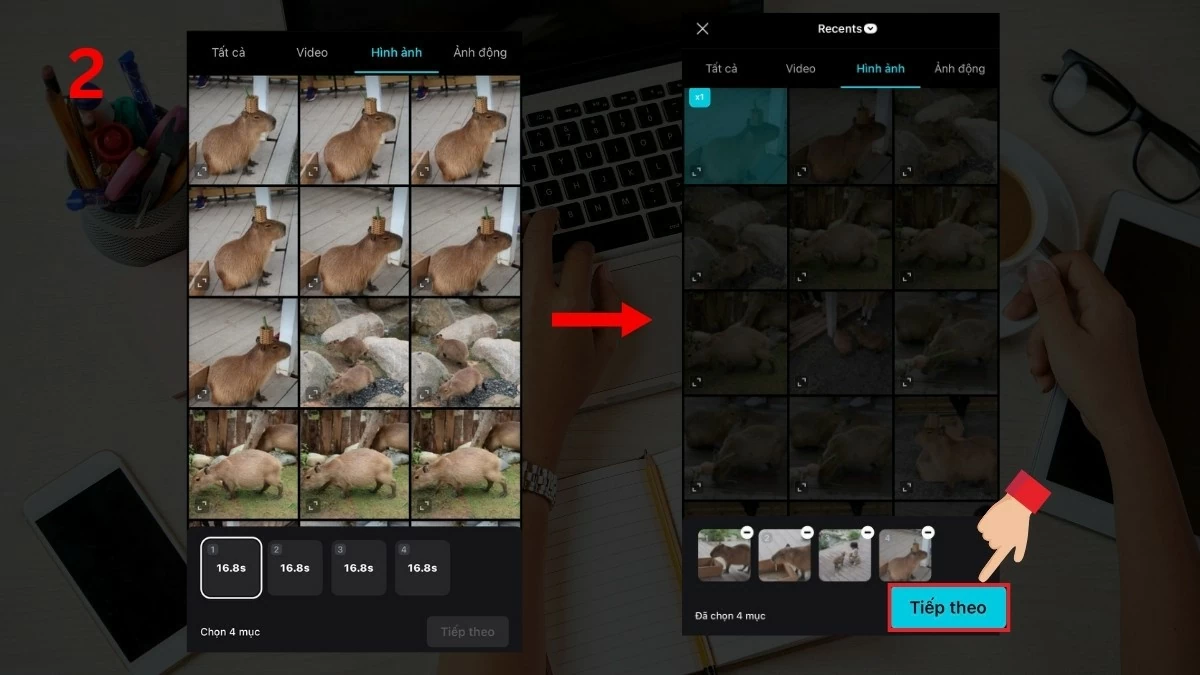Pick the capybara on grass photo in left grid
Image resolution: width=1200 pixels, height=675 pixels.
pos(243,465)
